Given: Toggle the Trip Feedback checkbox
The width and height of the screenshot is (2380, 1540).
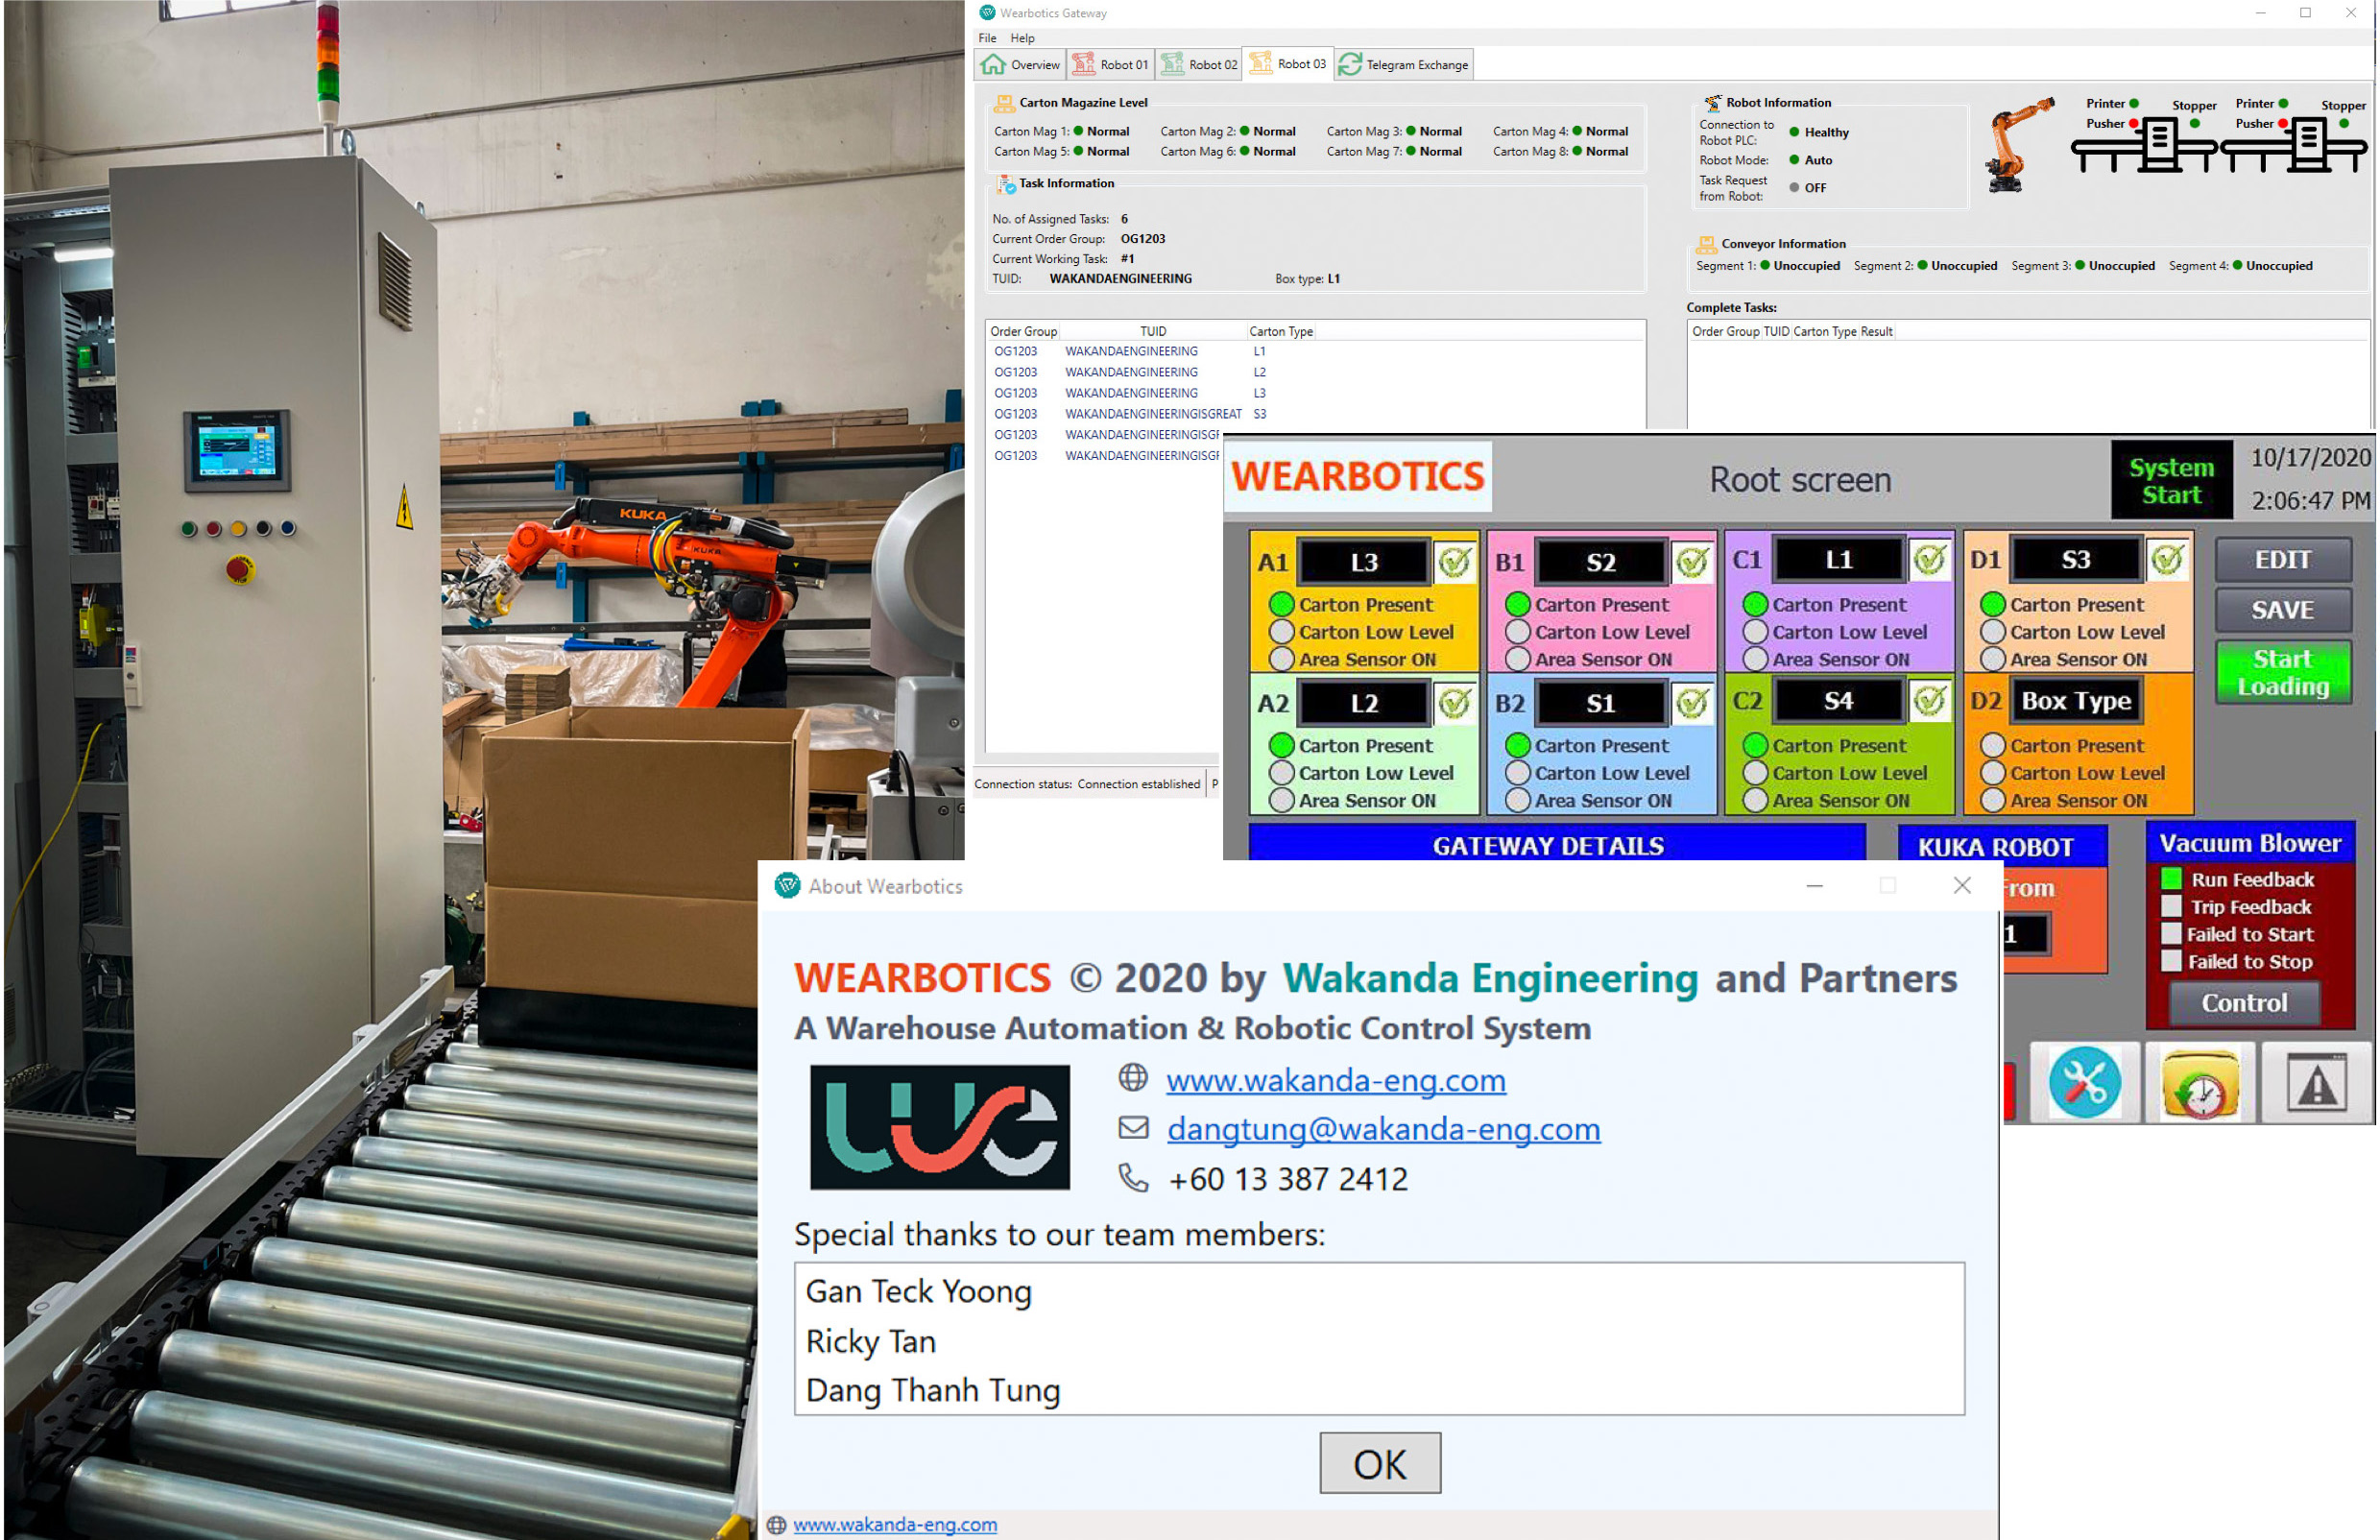Looking at the screenshot, I should [x=2171, y=907].
